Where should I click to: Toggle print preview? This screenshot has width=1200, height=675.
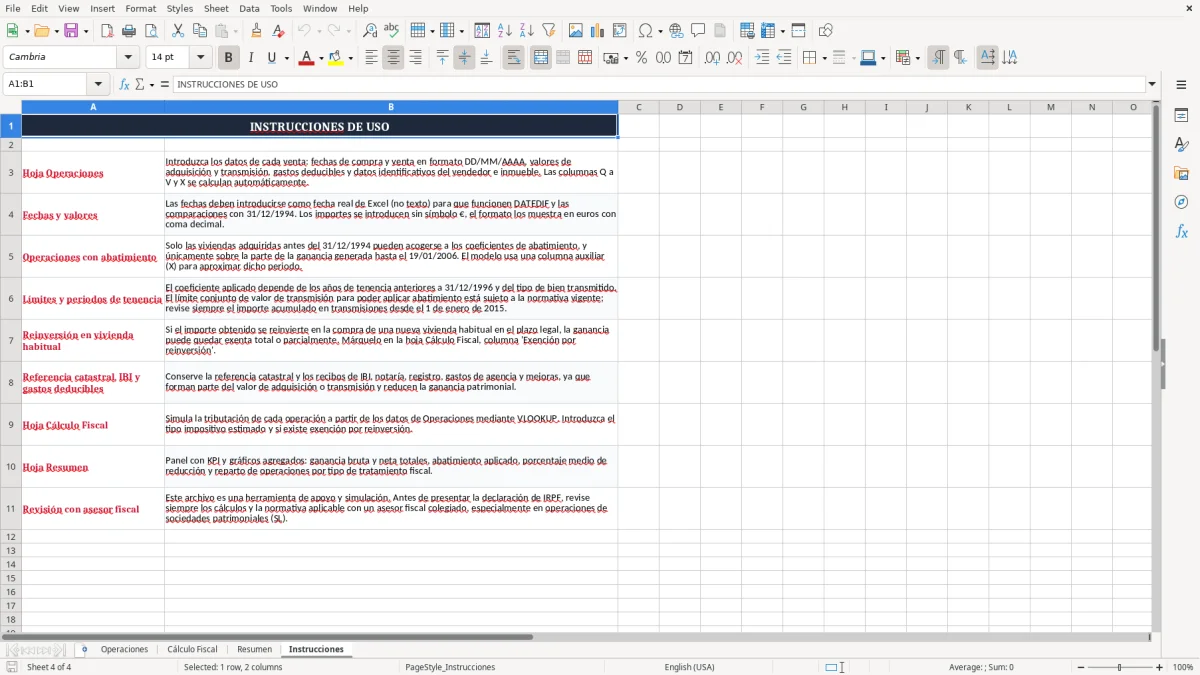point(151,31)
